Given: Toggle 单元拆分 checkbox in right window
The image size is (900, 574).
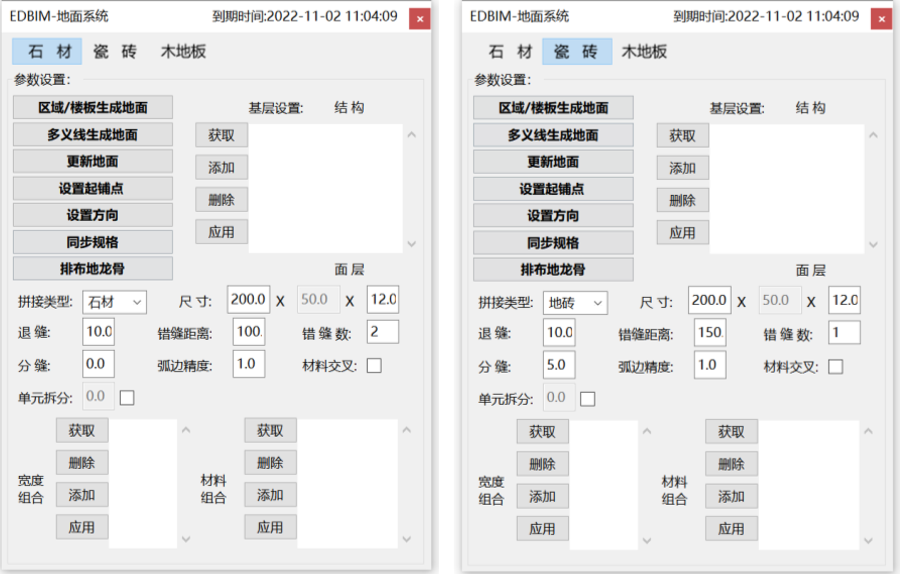Looking at the screenshot, I should point(588,398).
